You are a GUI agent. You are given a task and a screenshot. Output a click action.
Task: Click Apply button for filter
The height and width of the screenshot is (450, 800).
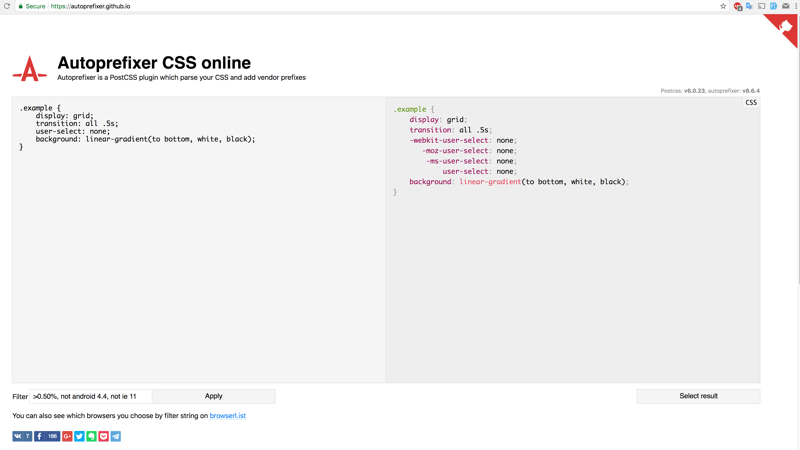coord(213,396)
